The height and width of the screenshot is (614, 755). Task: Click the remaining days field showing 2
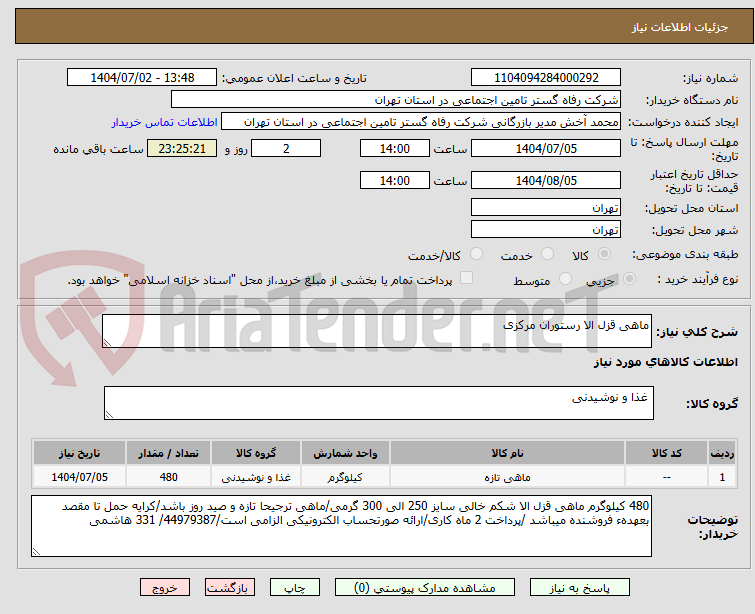pyautogui.click(x=286, y=148)
